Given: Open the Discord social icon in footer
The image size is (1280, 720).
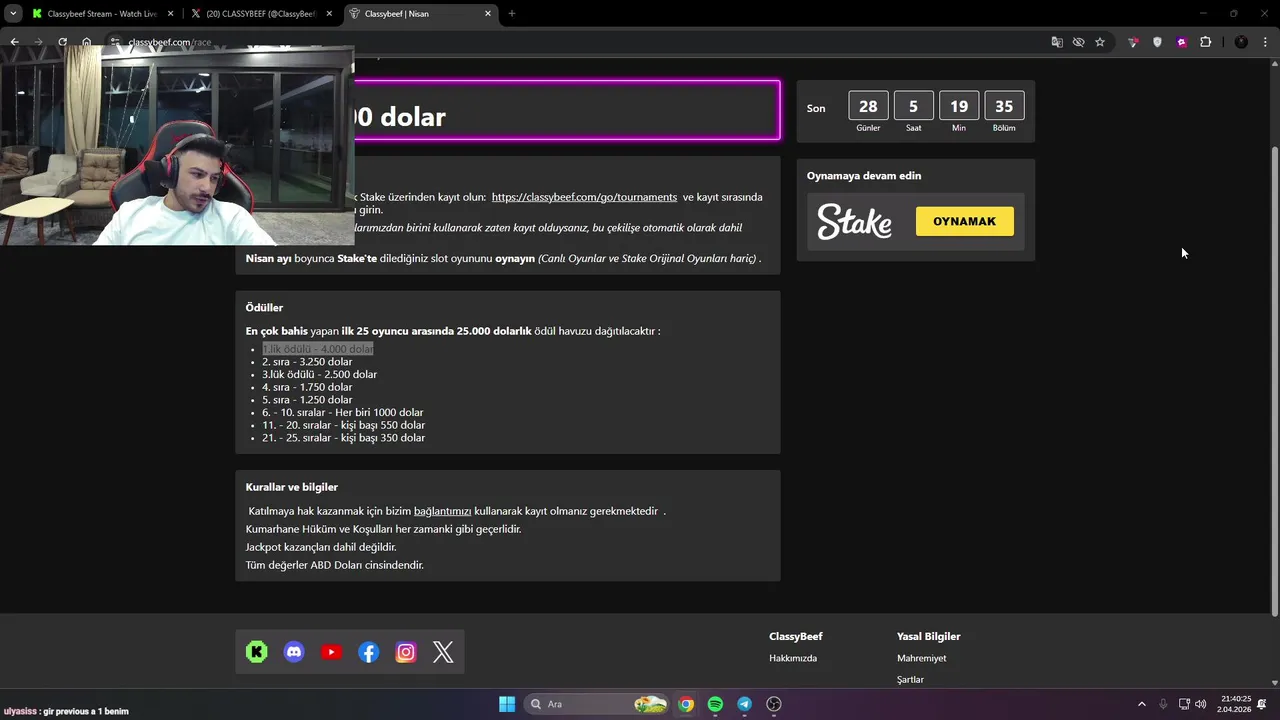Looking at the screenshot, I should point(294,652).
